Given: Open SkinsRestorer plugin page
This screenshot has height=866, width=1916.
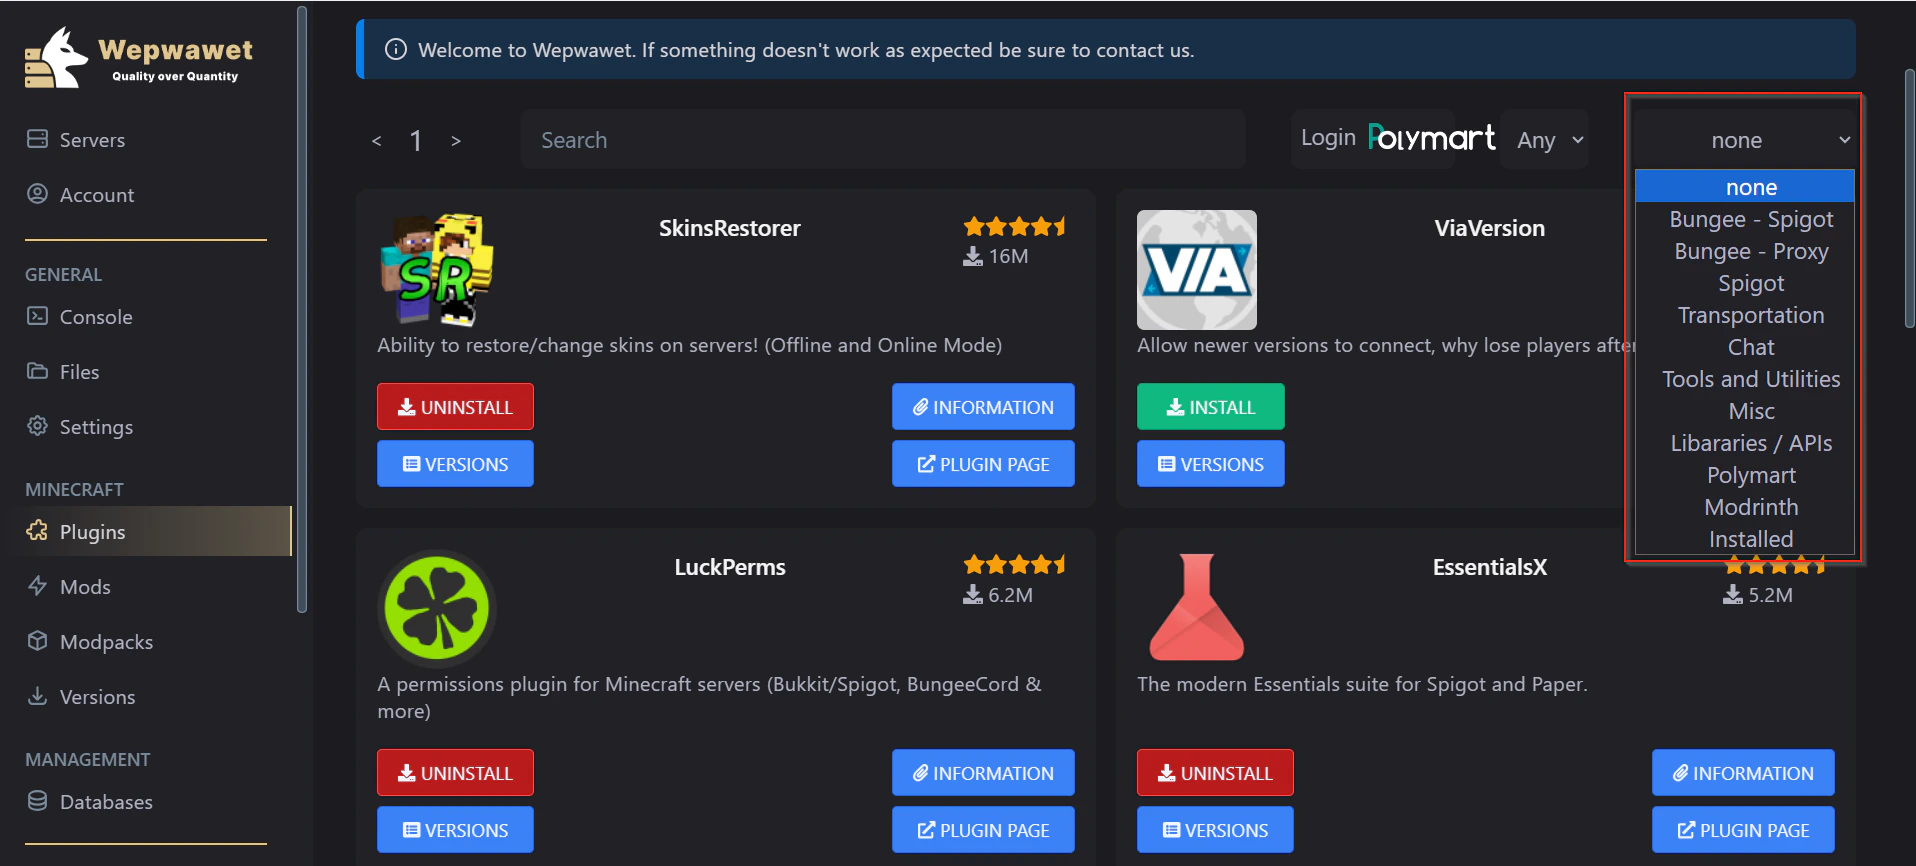Looking at the screenshot, I should (x=983, y=464).
